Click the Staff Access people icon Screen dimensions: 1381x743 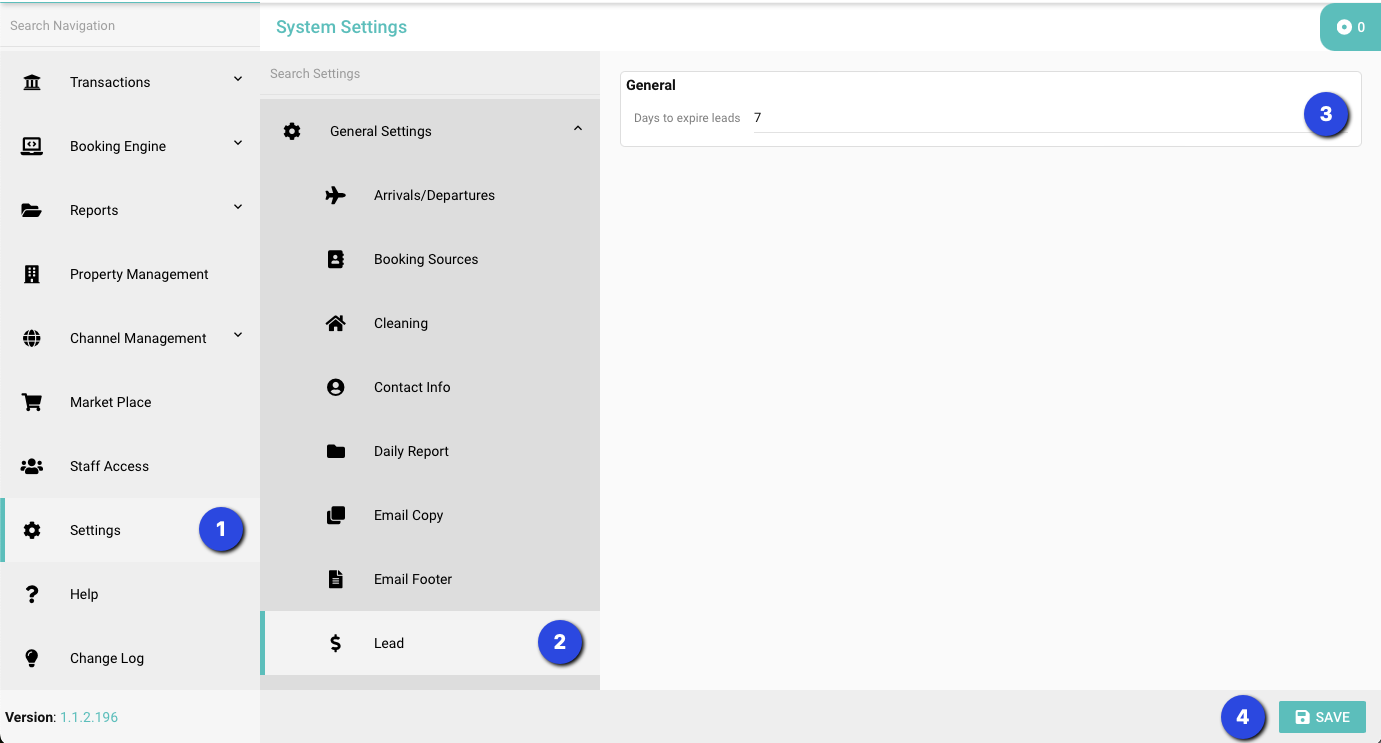pos(32,466)
